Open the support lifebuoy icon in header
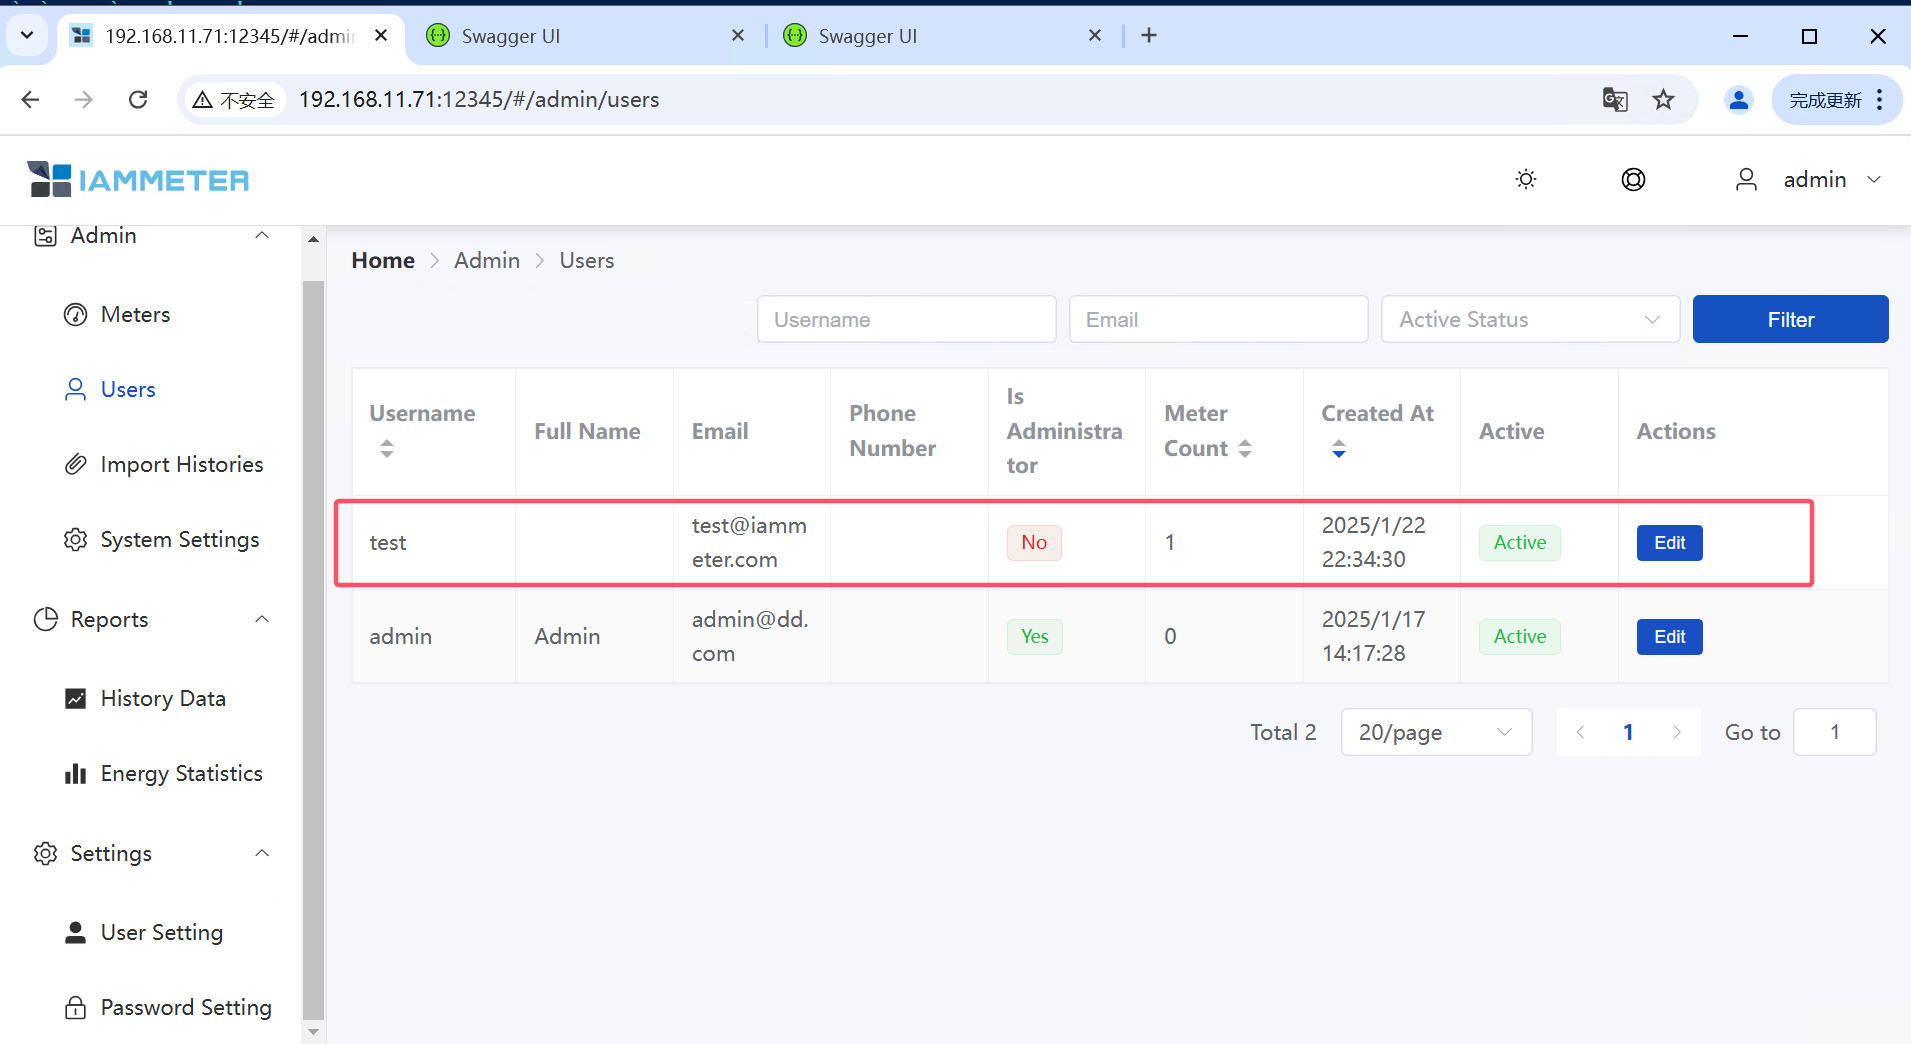This screenshot has height=1044, width=1911. pyautogui.click(x=1633, y=179)
